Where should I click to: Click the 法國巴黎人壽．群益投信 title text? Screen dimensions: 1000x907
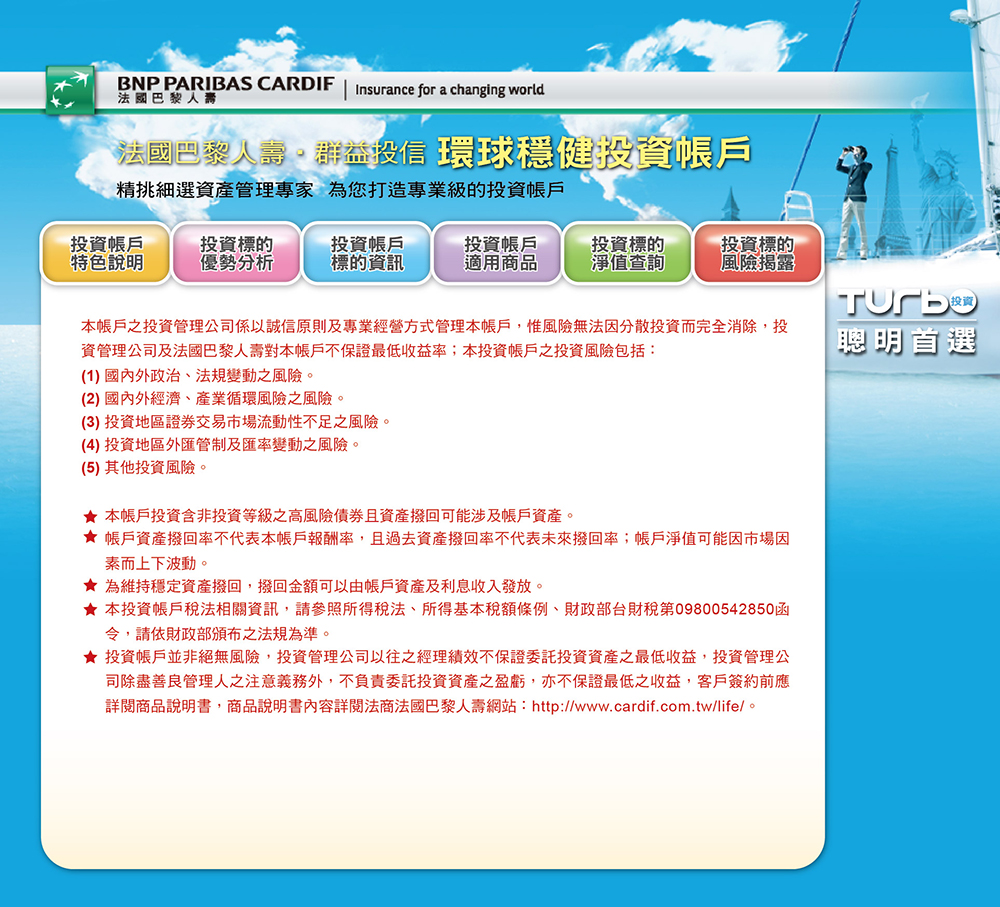[x=271, y=153]
